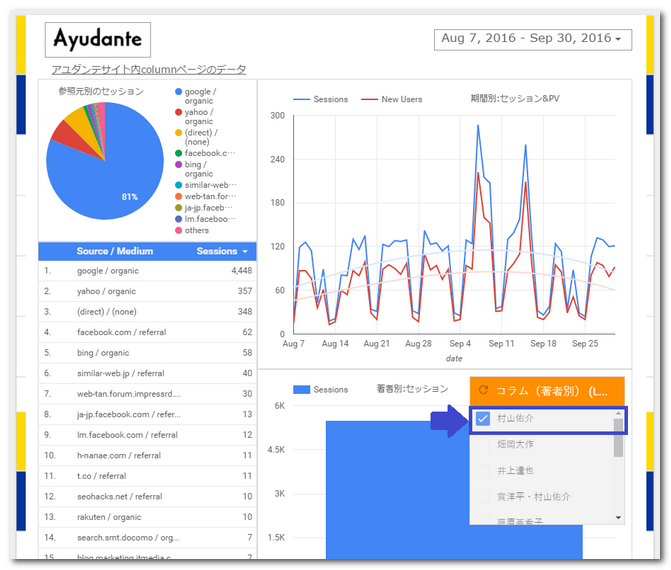Click the facebook.c… legend green dot
Screen dimensions: 671x570
(x=178, y=153)
